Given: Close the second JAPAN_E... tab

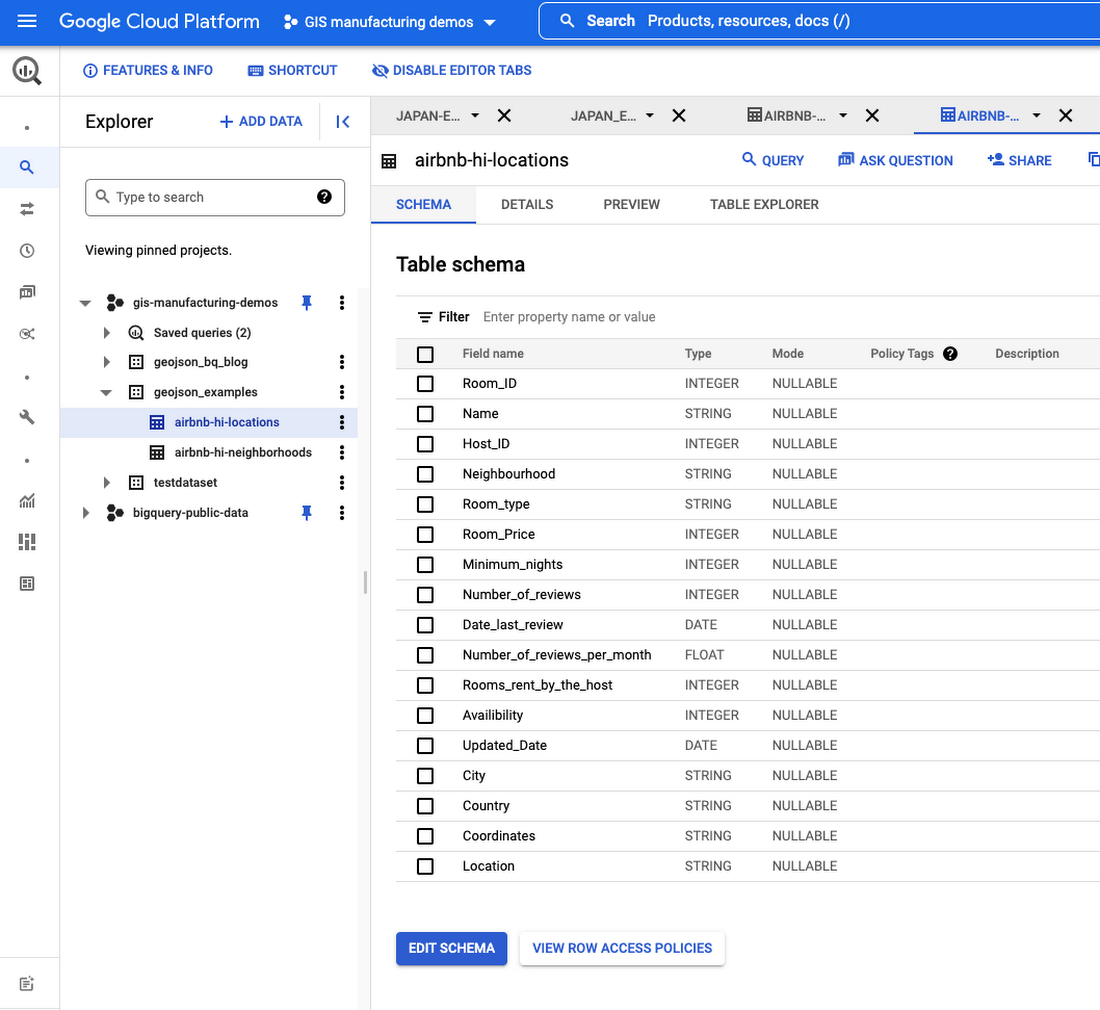Looking at the screenshot, I should click(678, 116).
